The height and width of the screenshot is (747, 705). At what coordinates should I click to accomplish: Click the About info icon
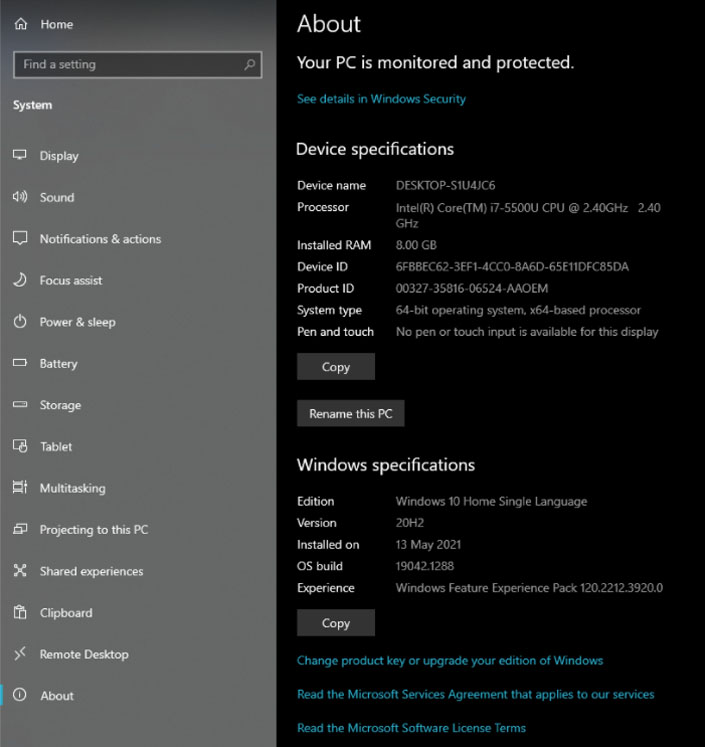coord(20,695)
